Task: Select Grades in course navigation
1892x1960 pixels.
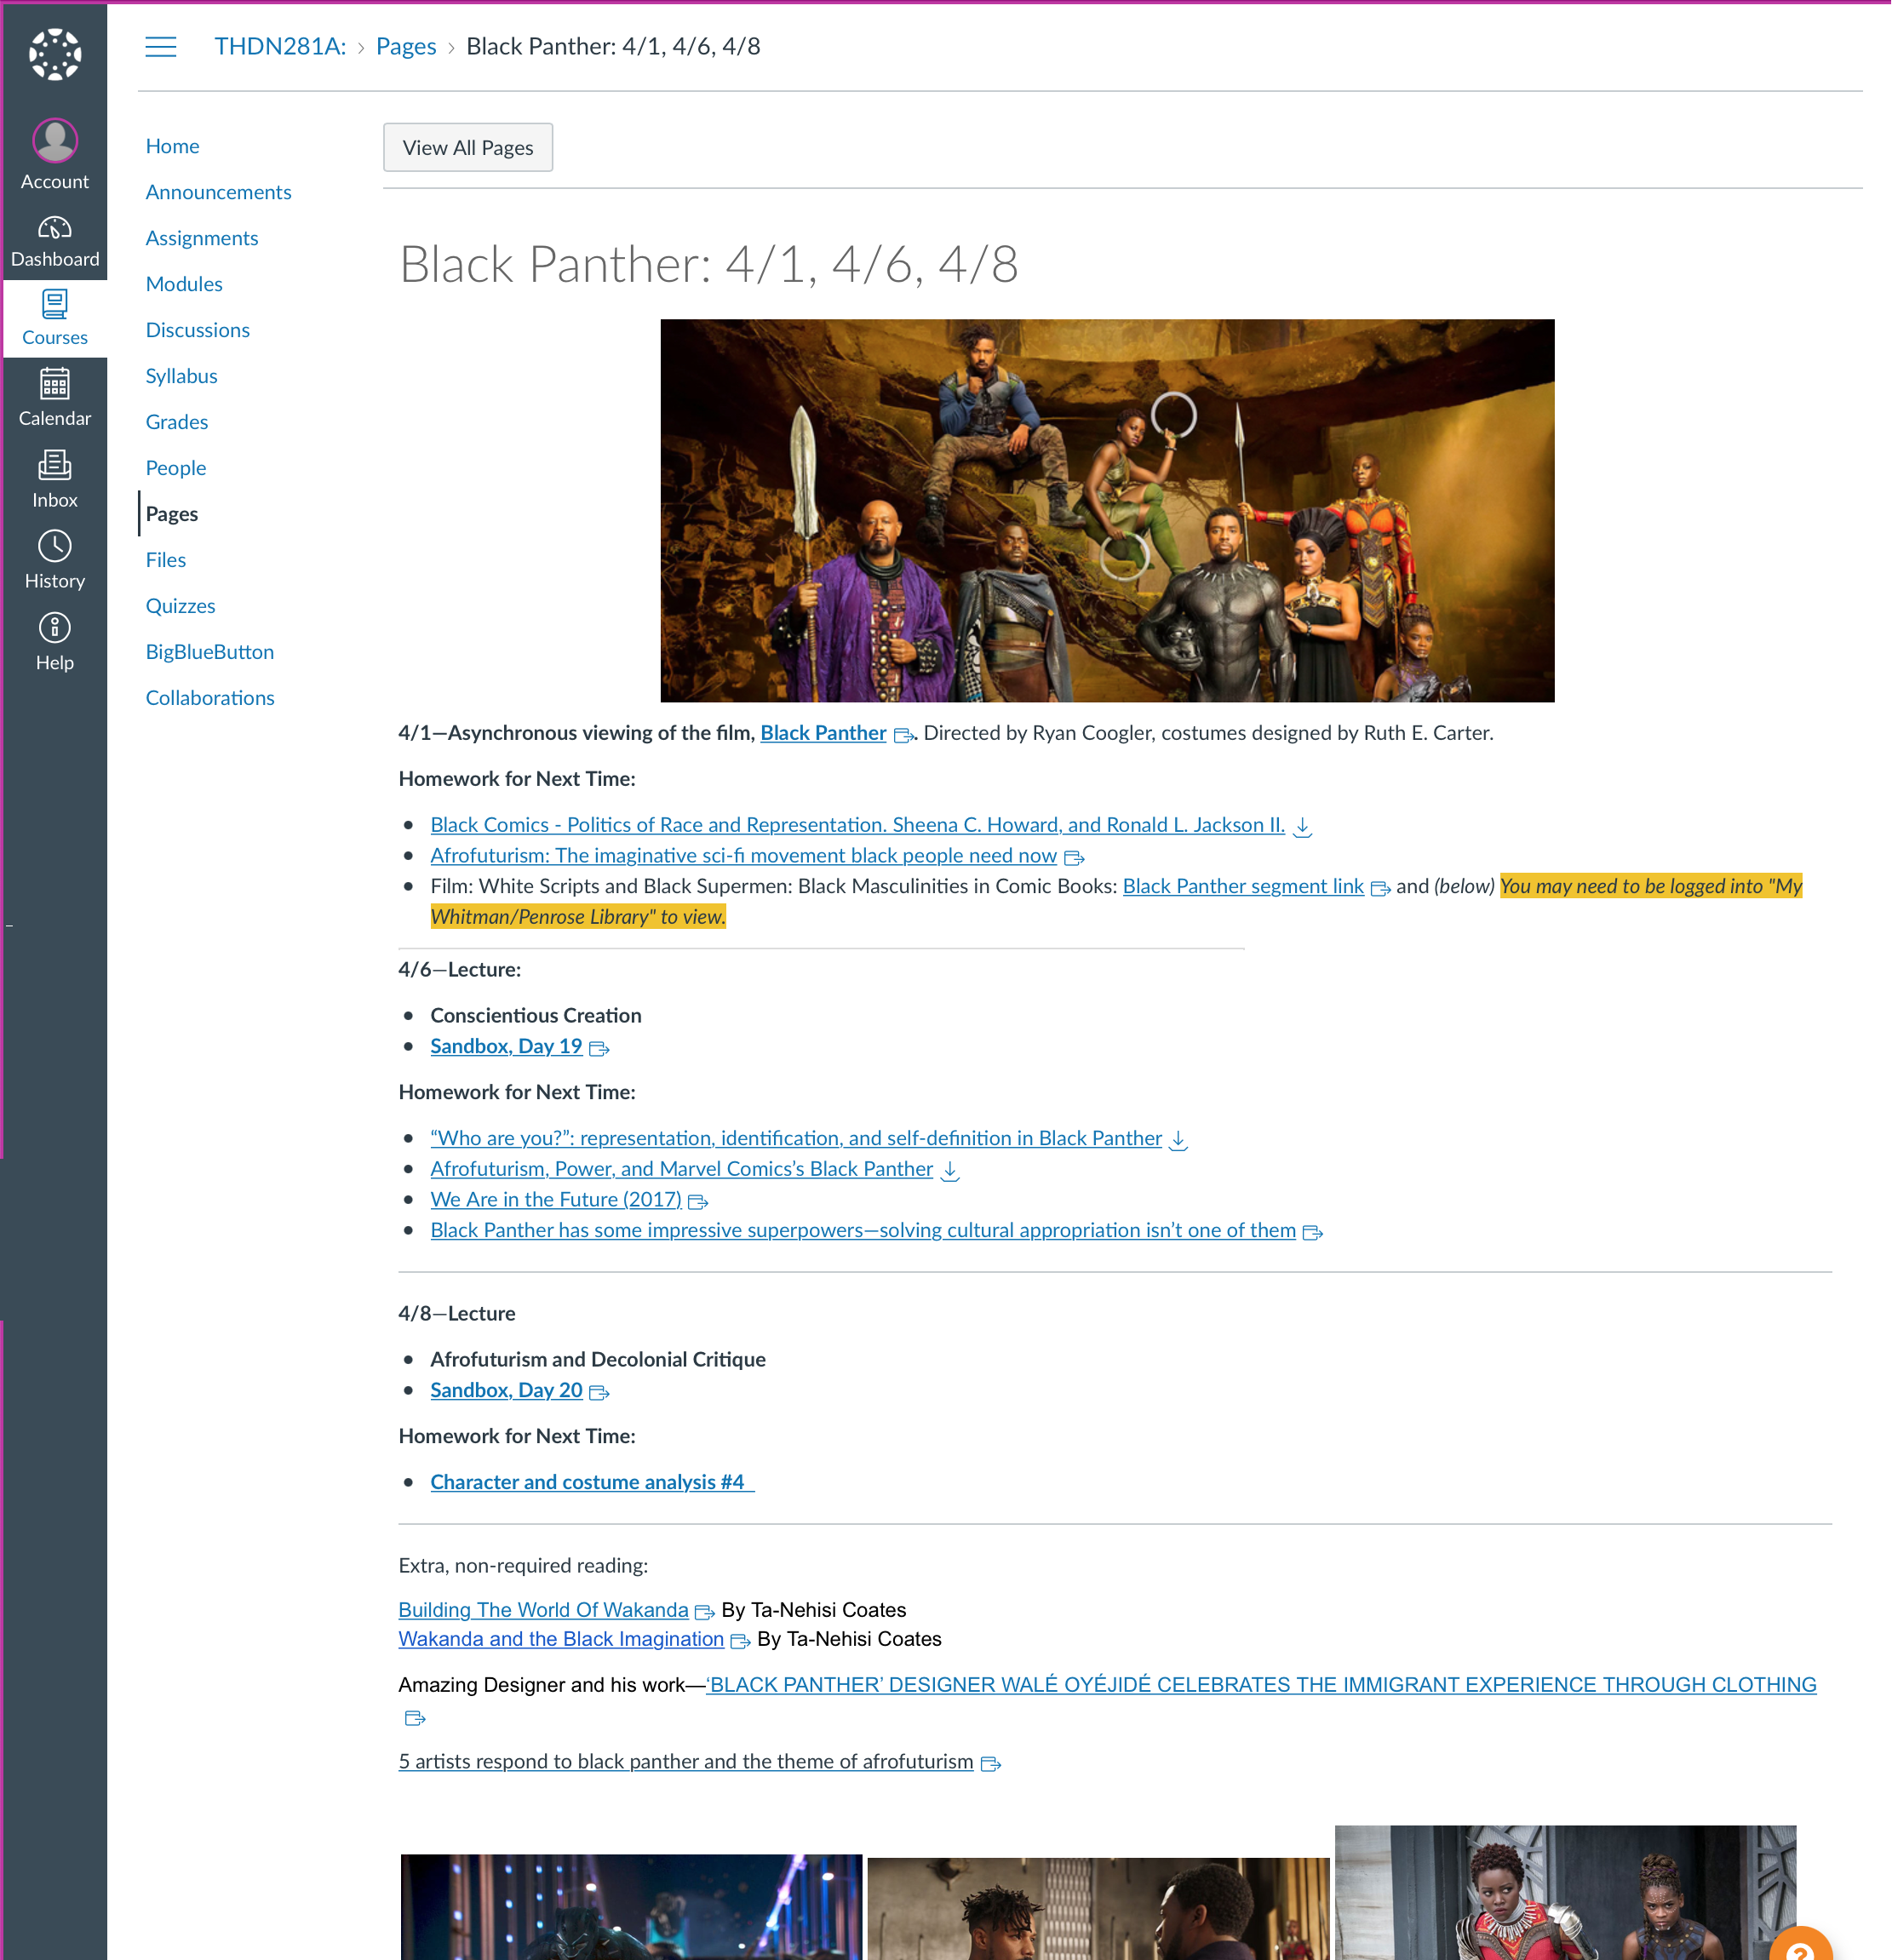Action: 177,421
